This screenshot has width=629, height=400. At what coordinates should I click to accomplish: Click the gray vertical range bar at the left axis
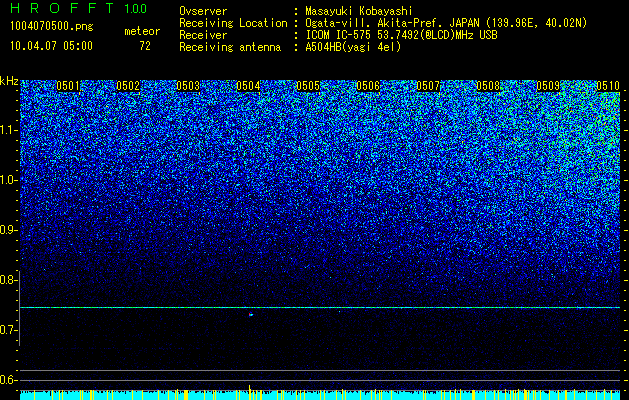coord(20,308)
